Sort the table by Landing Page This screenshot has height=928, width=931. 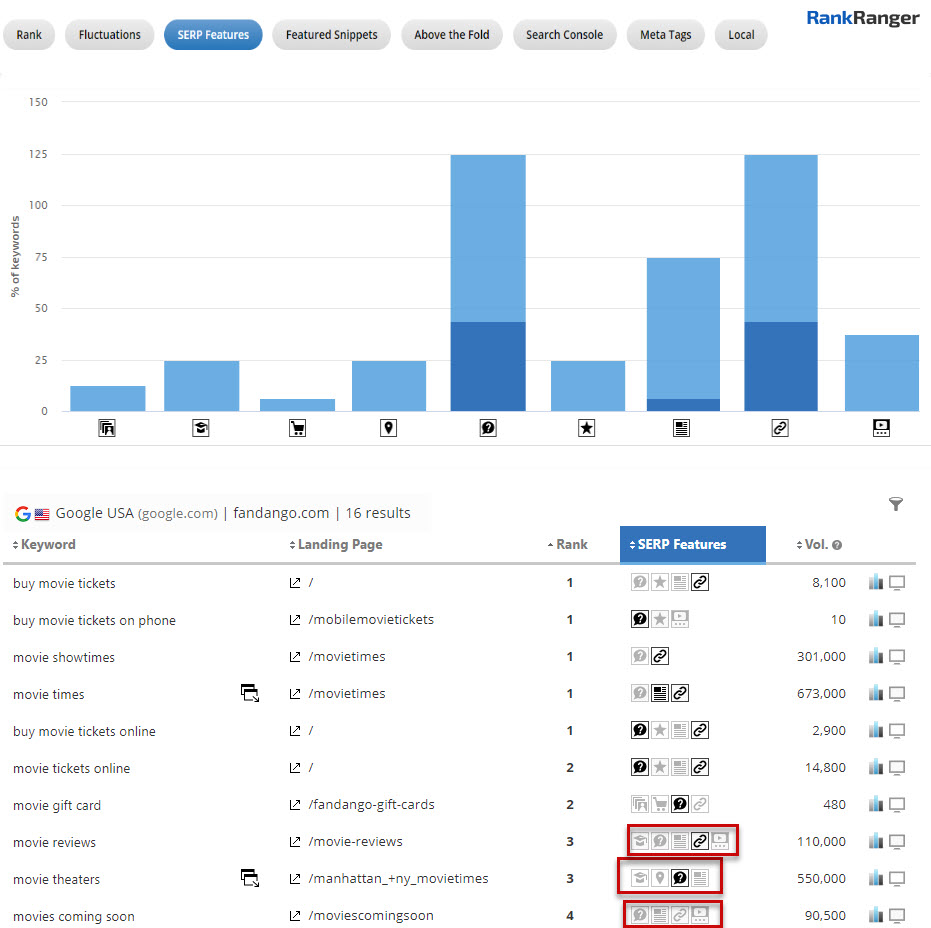pos(335,544)
